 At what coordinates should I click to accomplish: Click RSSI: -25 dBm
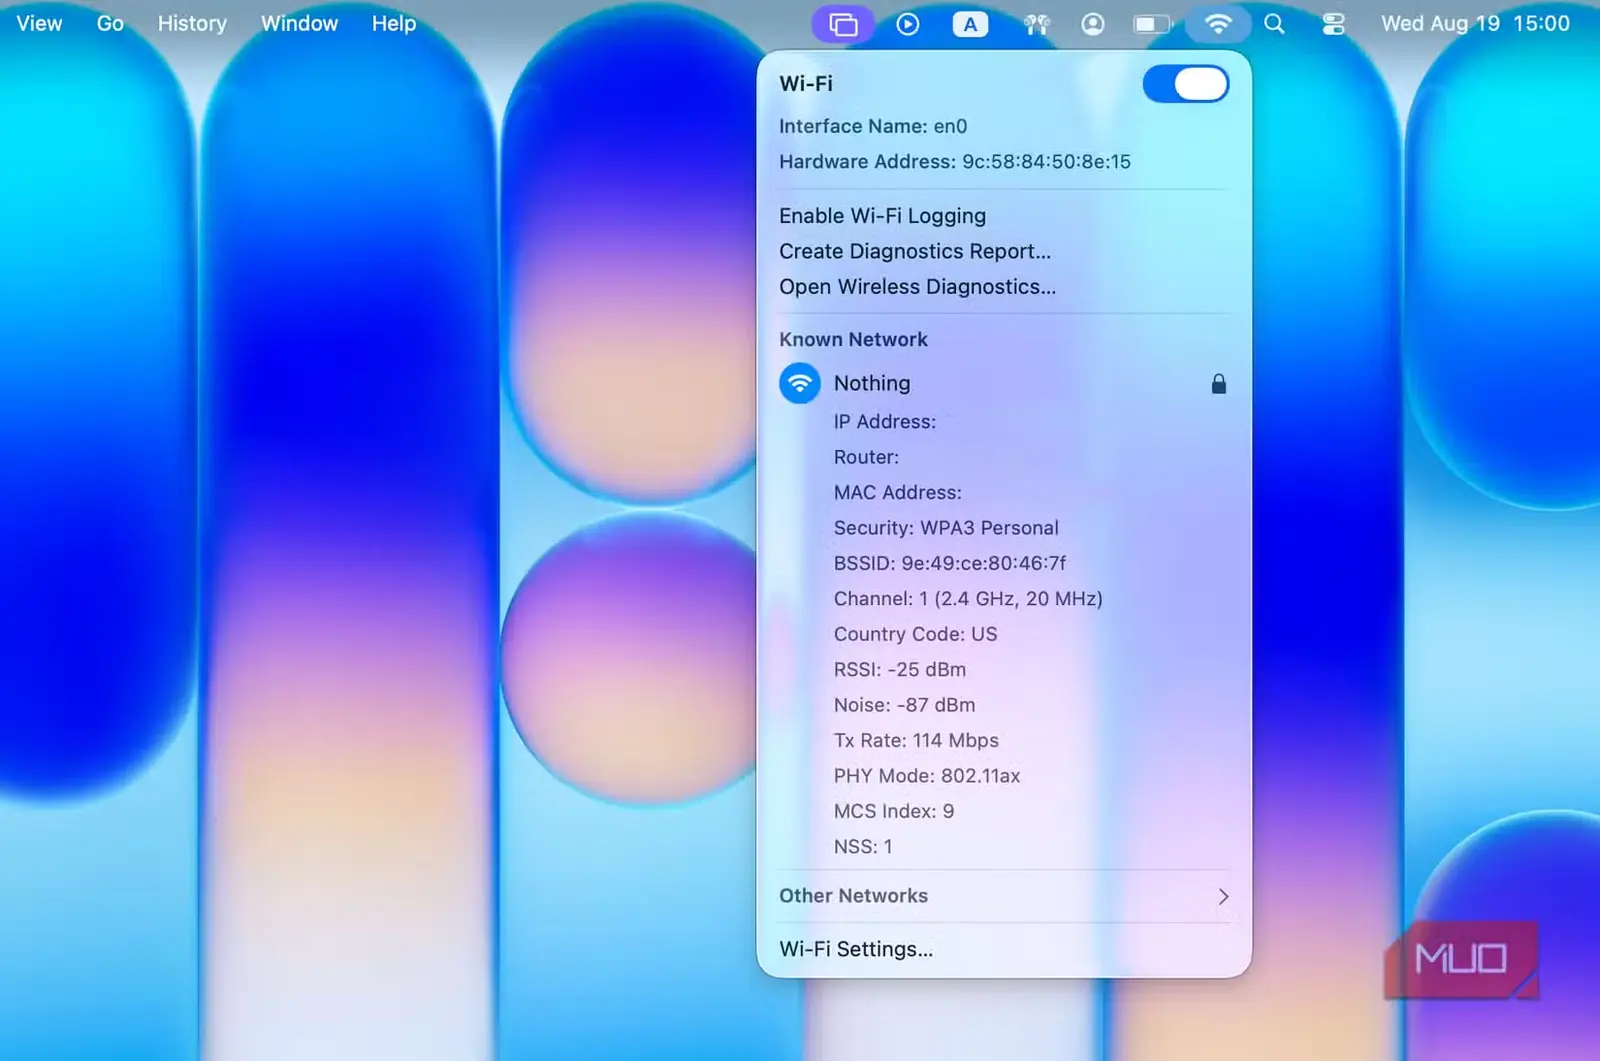tap(900, 670)
